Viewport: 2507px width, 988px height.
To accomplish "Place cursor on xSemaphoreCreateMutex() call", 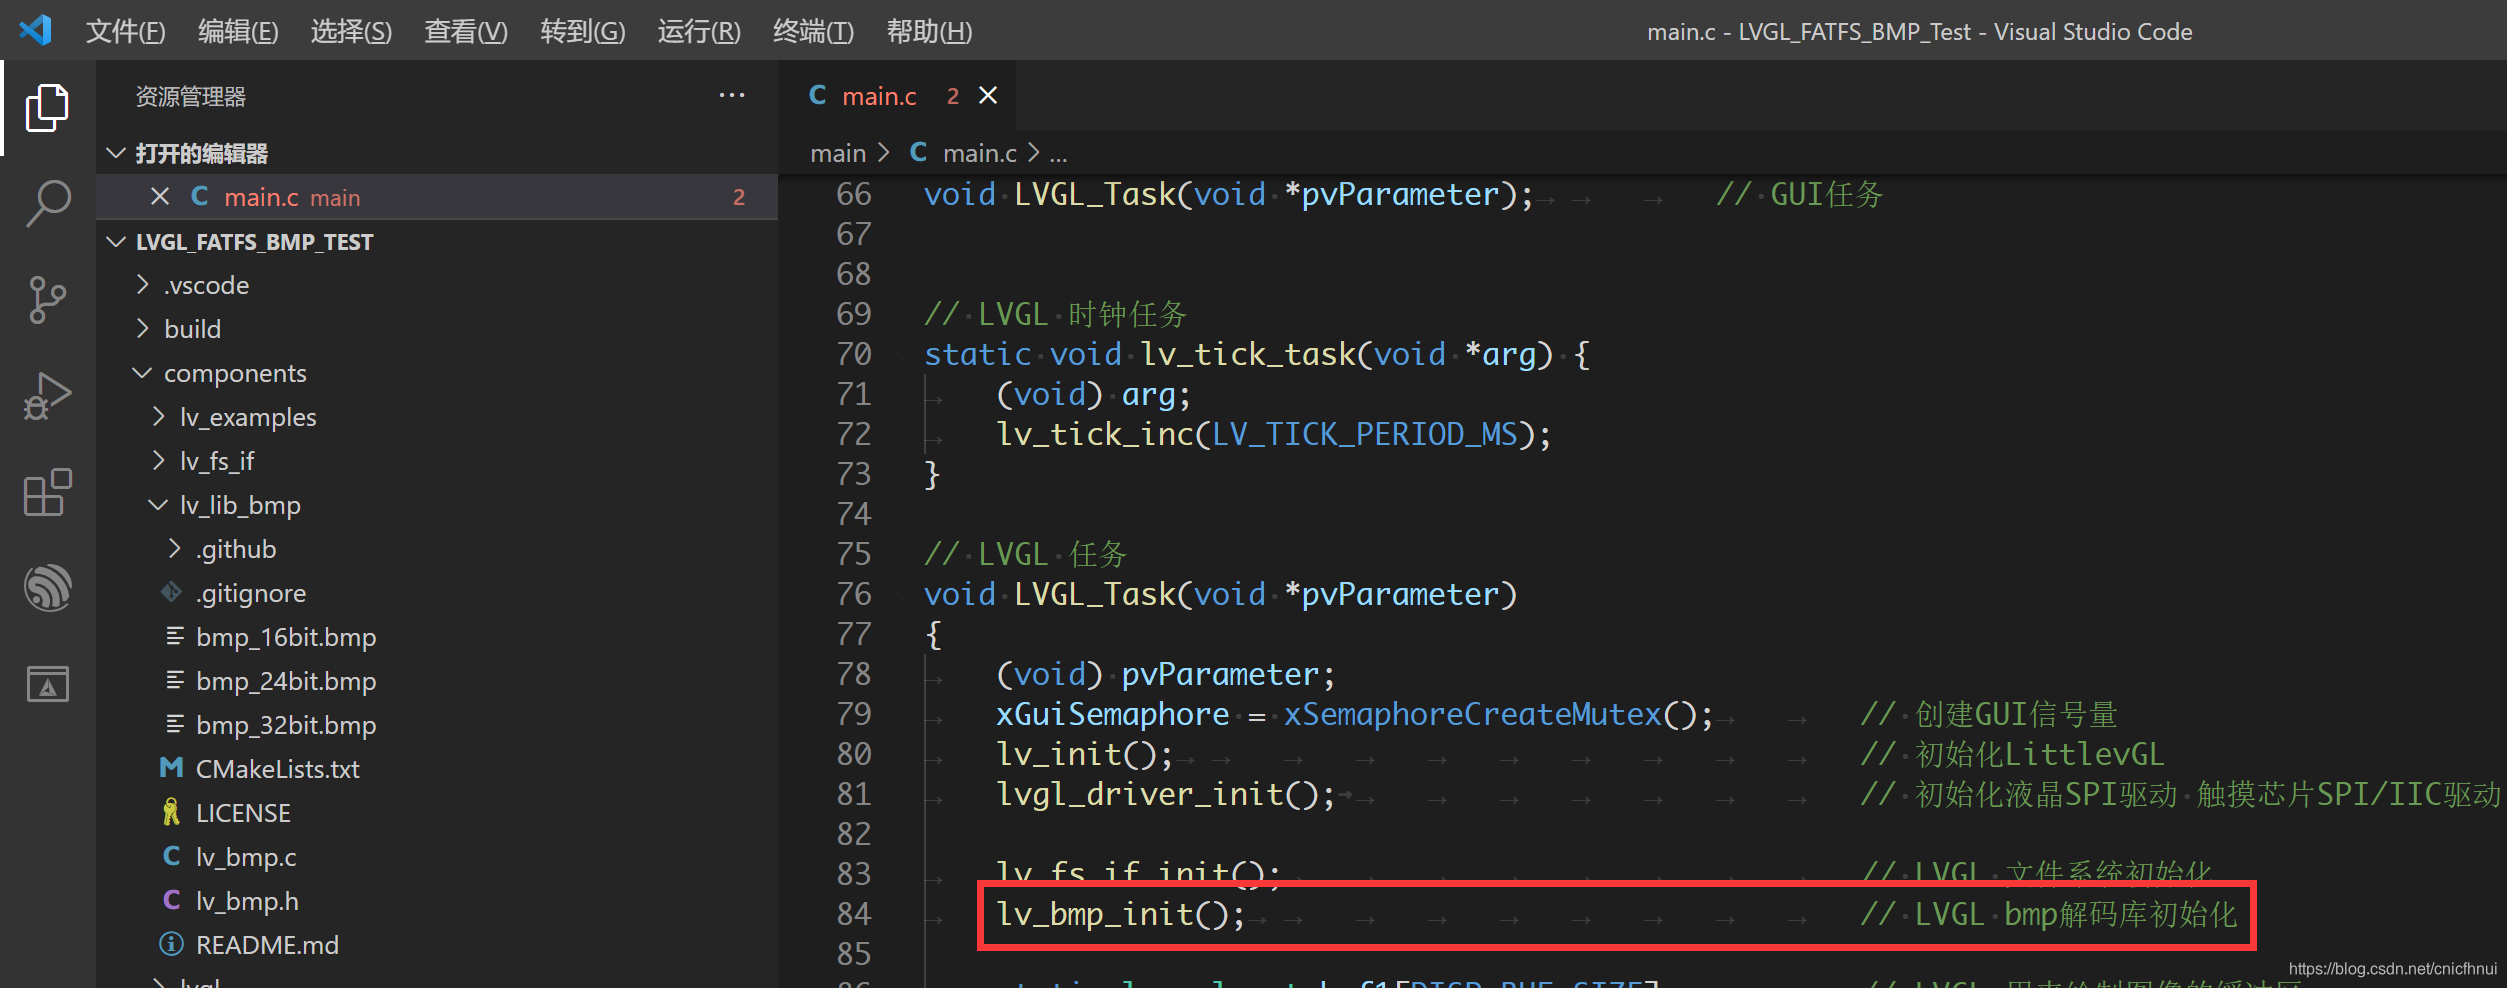I will click(x=1497, y=714).
